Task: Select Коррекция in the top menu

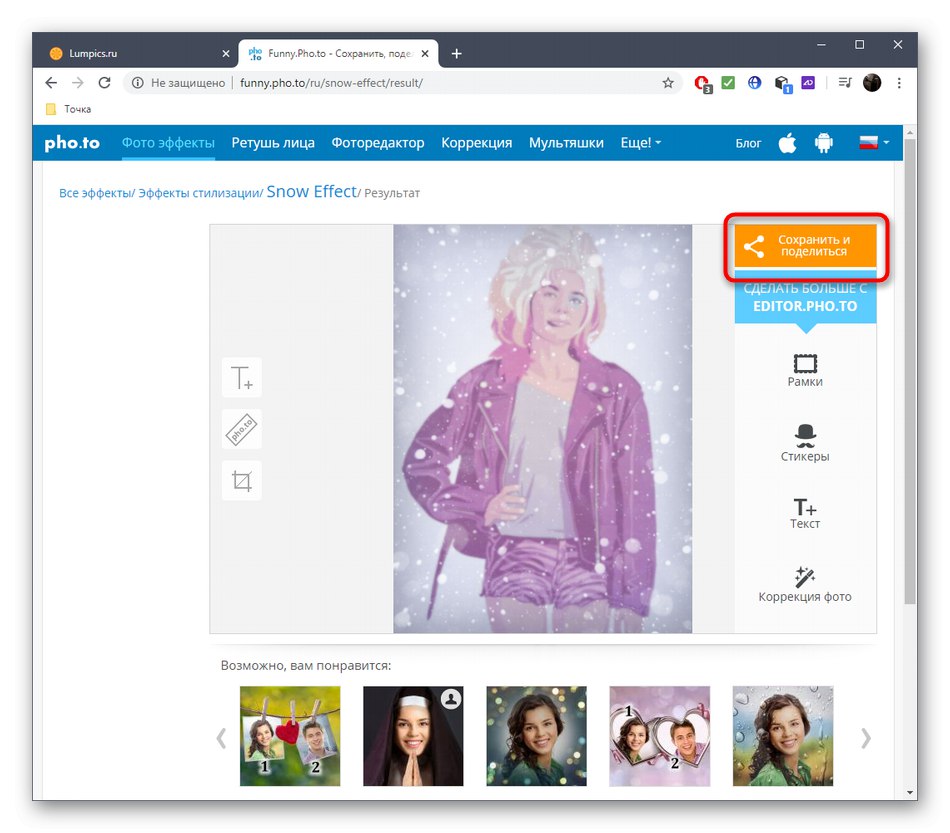Action: tap(476, 143)
